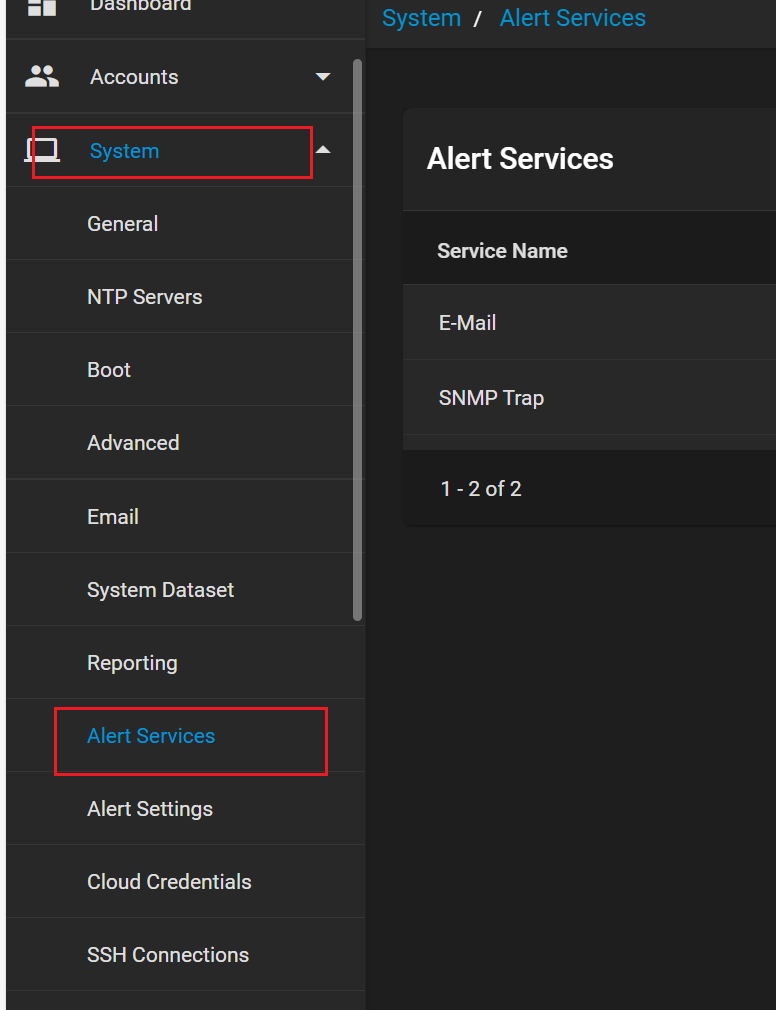Screen dimensions: 776x1010
Task: Click the sidebar vertical scrollbar
Action: pos(358,340)
